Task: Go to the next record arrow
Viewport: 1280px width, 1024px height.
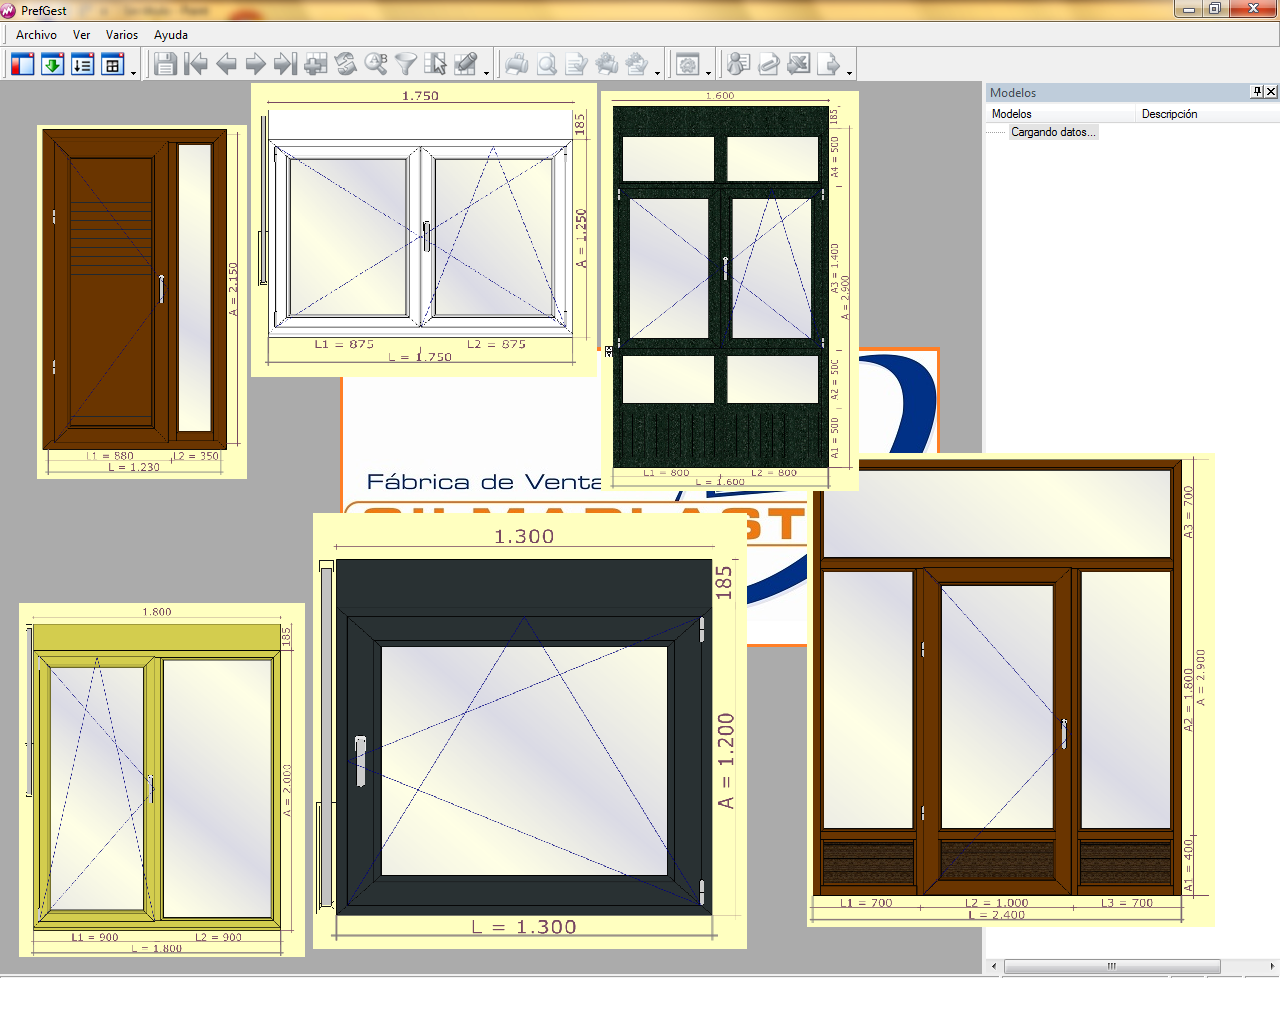Action: (256, 65)
